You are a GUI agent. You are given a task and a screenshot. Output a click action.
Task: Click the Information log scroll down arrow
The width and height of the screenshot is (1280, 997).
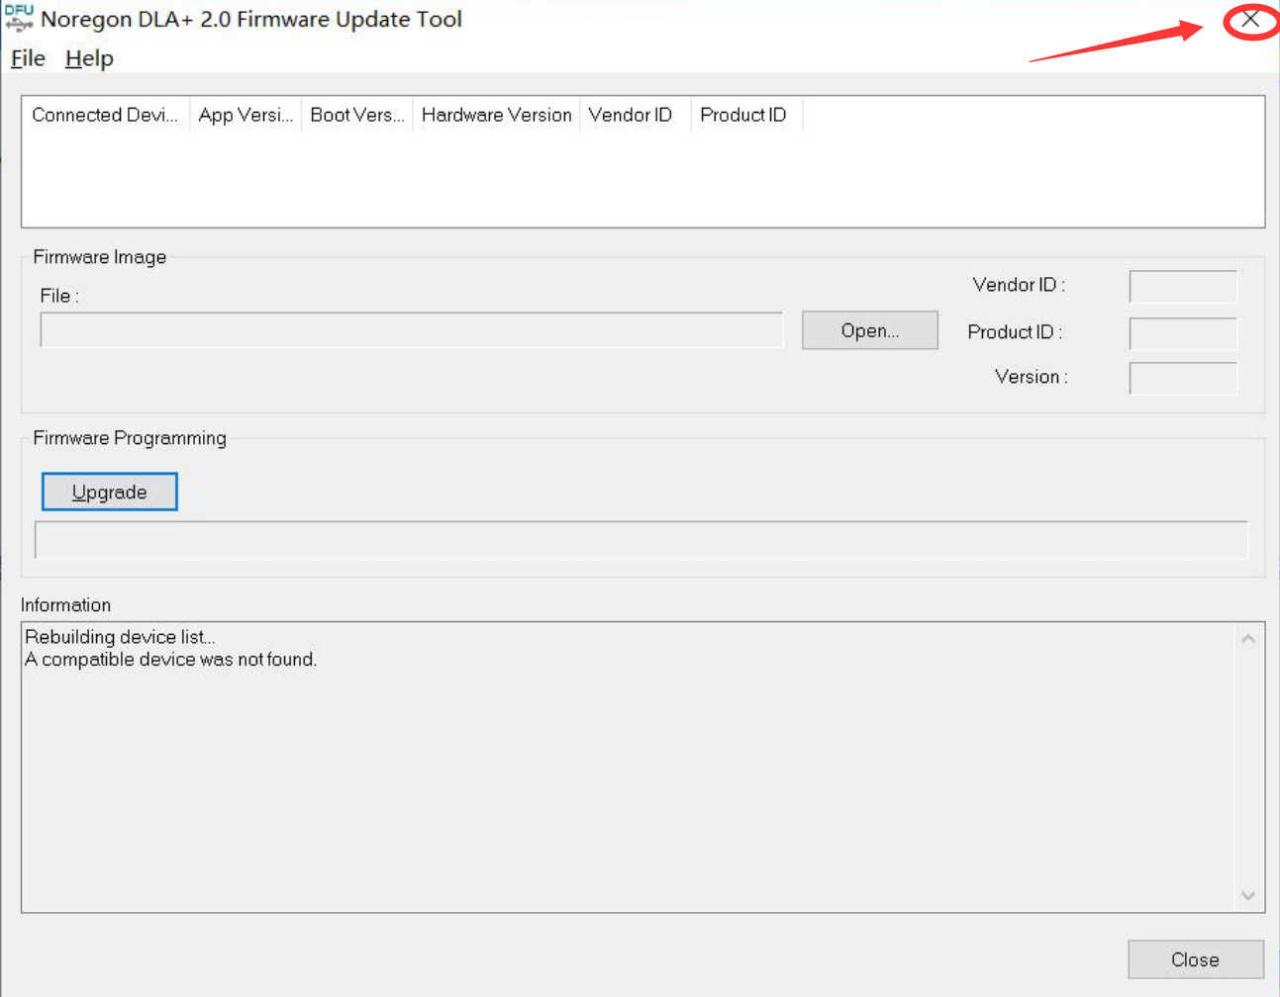pos(1248,896)
